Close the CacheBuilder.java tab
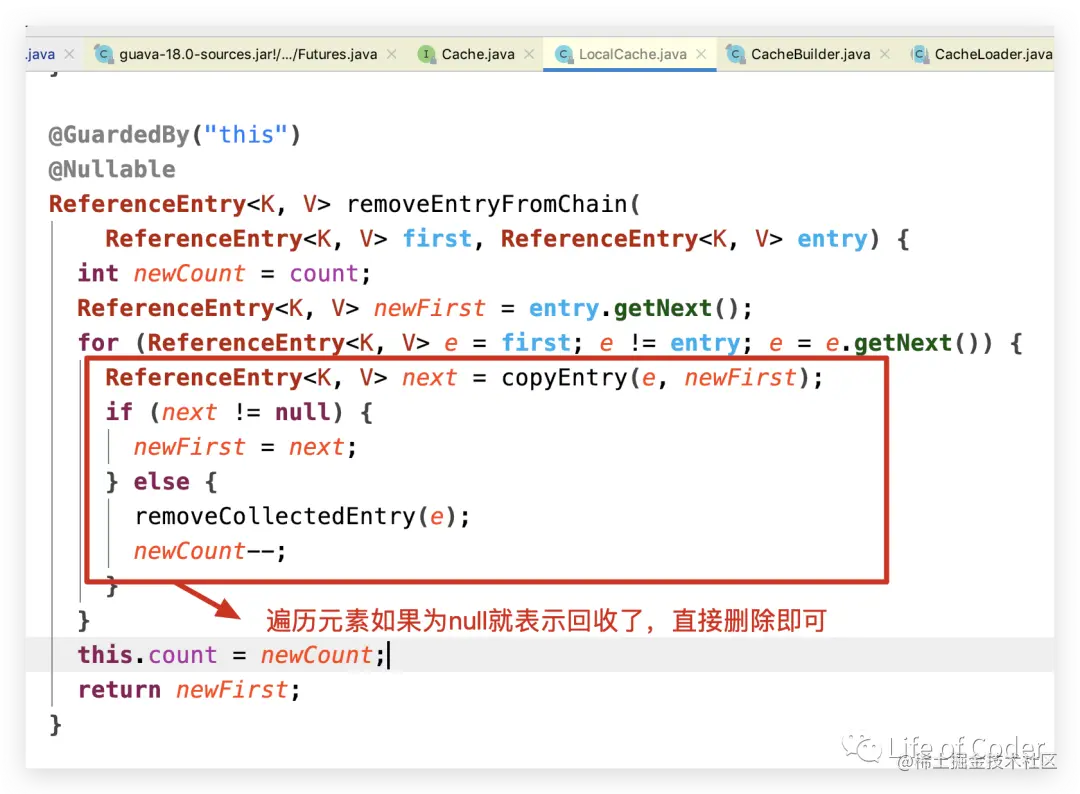The image size is (1080, 794). click(x=885, y=54)
